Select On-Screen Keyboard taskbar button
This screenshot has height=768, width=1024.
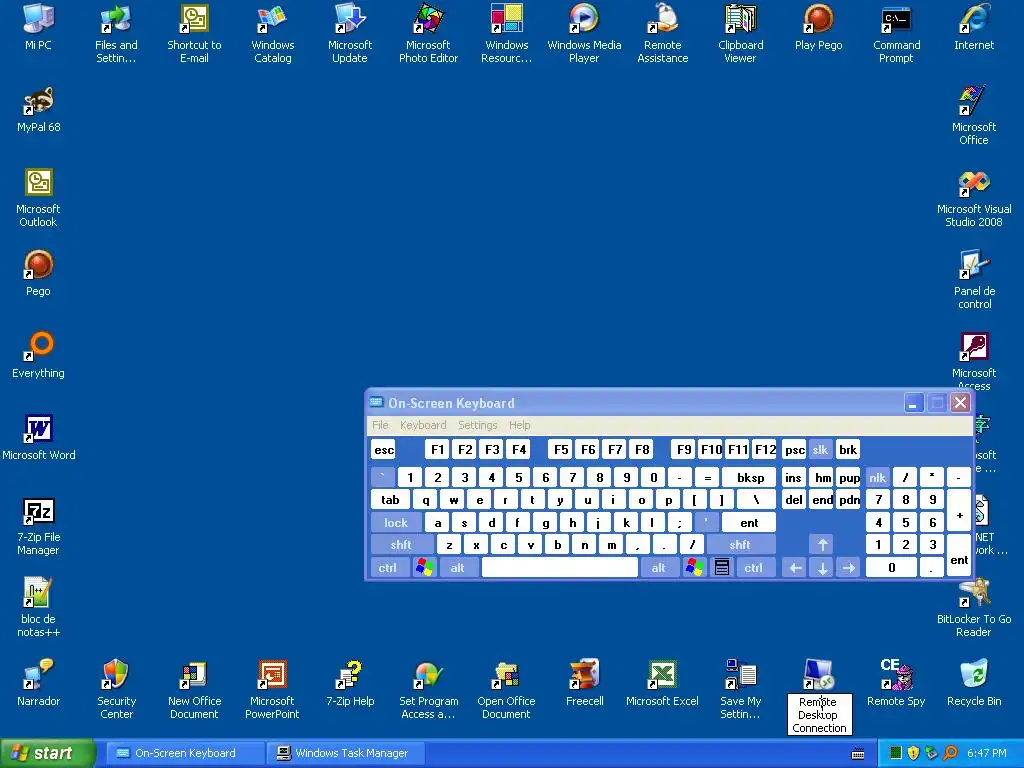click(185, 753)
